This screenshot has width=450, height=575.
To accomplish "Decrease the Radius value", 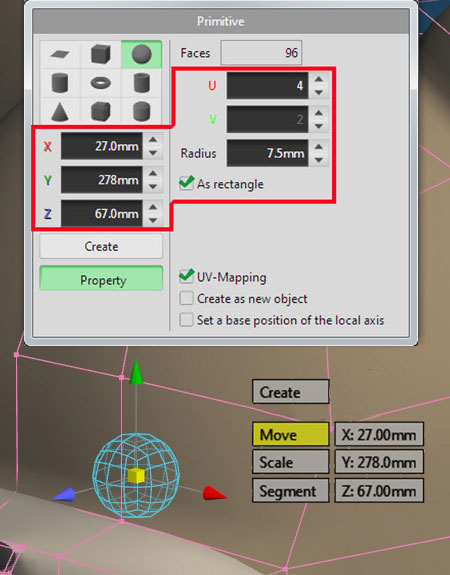I will [x=319, y=160].
